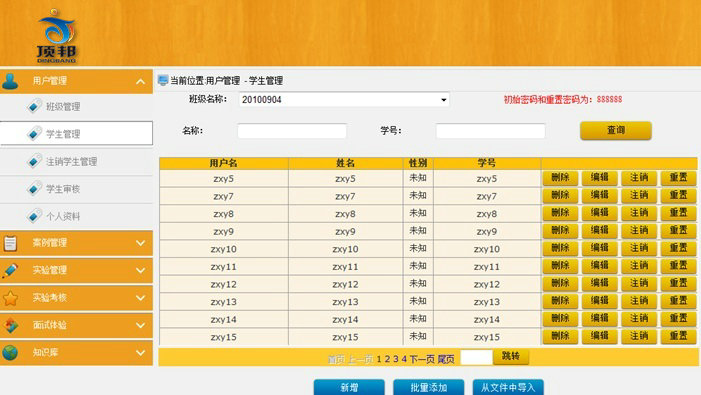Click the 查询 search button
Screen dimensions: 701x395
pyautogui.click(x=616, y=130)
